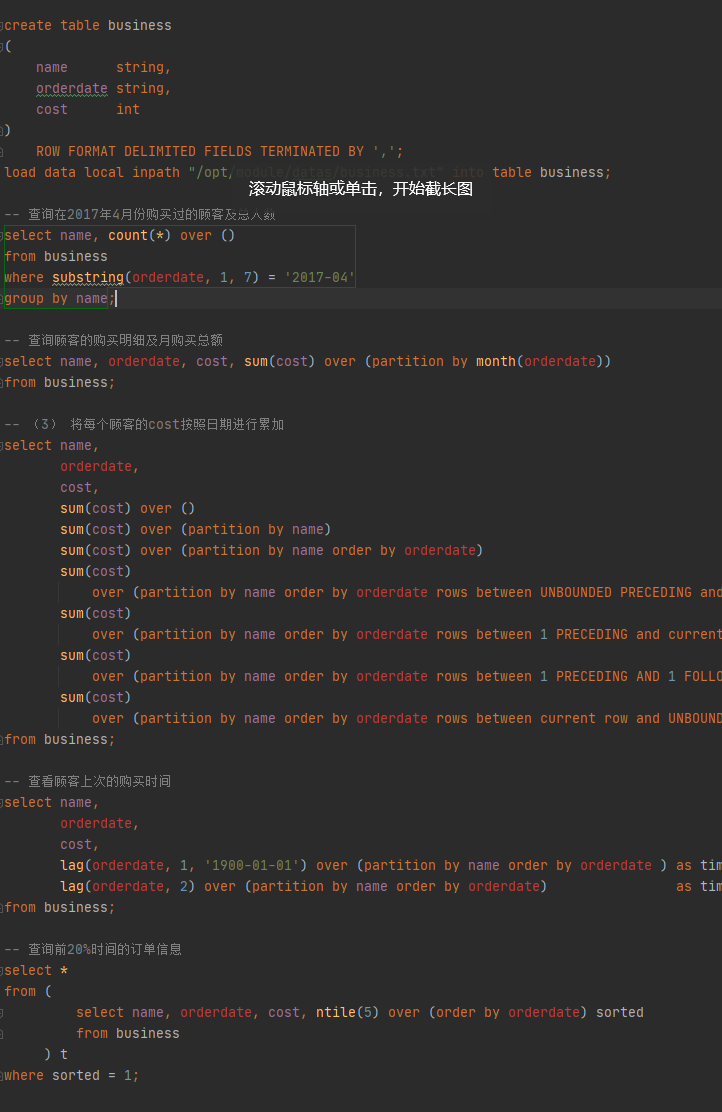Click the comment about customers in April 2017

click(x=140, y=214)
